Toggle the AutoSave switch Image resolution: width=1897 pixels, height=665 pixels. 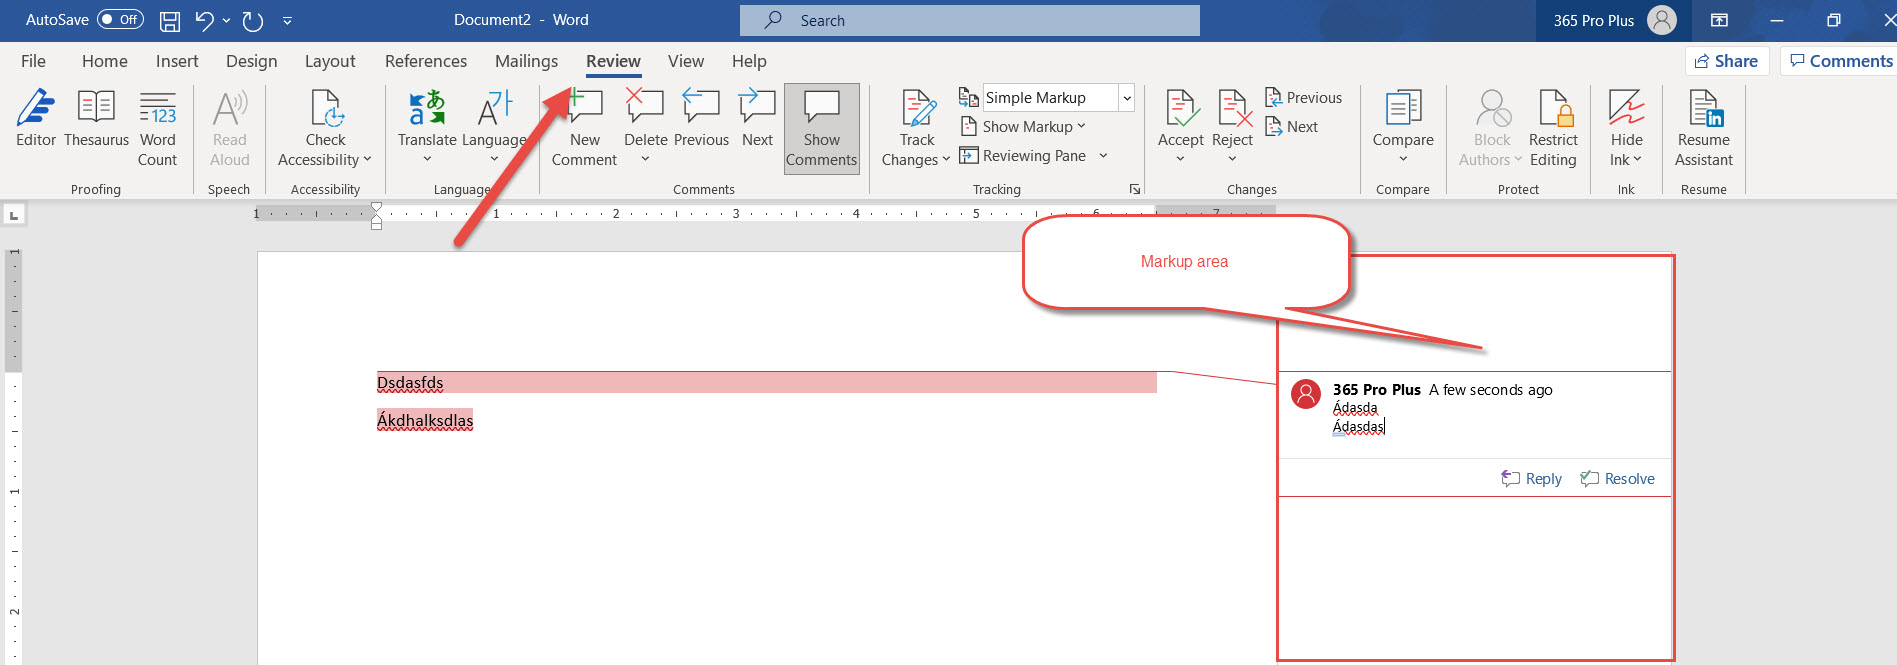[120, 20]
